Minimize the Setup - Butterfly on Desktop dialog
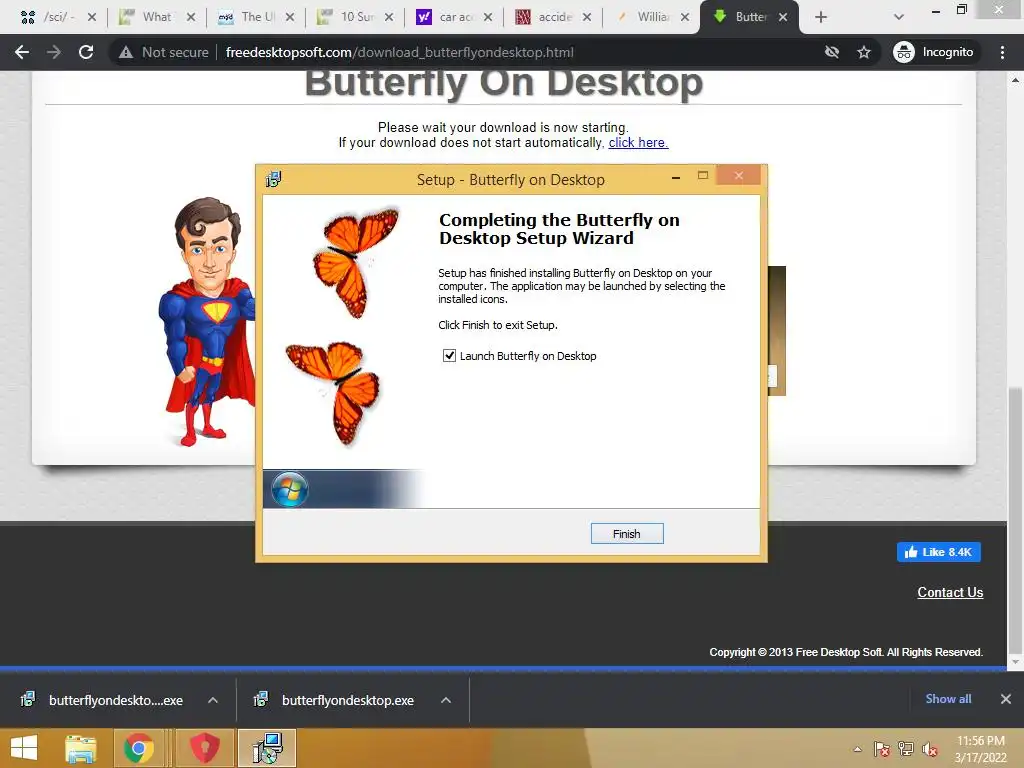 [676, 177]
